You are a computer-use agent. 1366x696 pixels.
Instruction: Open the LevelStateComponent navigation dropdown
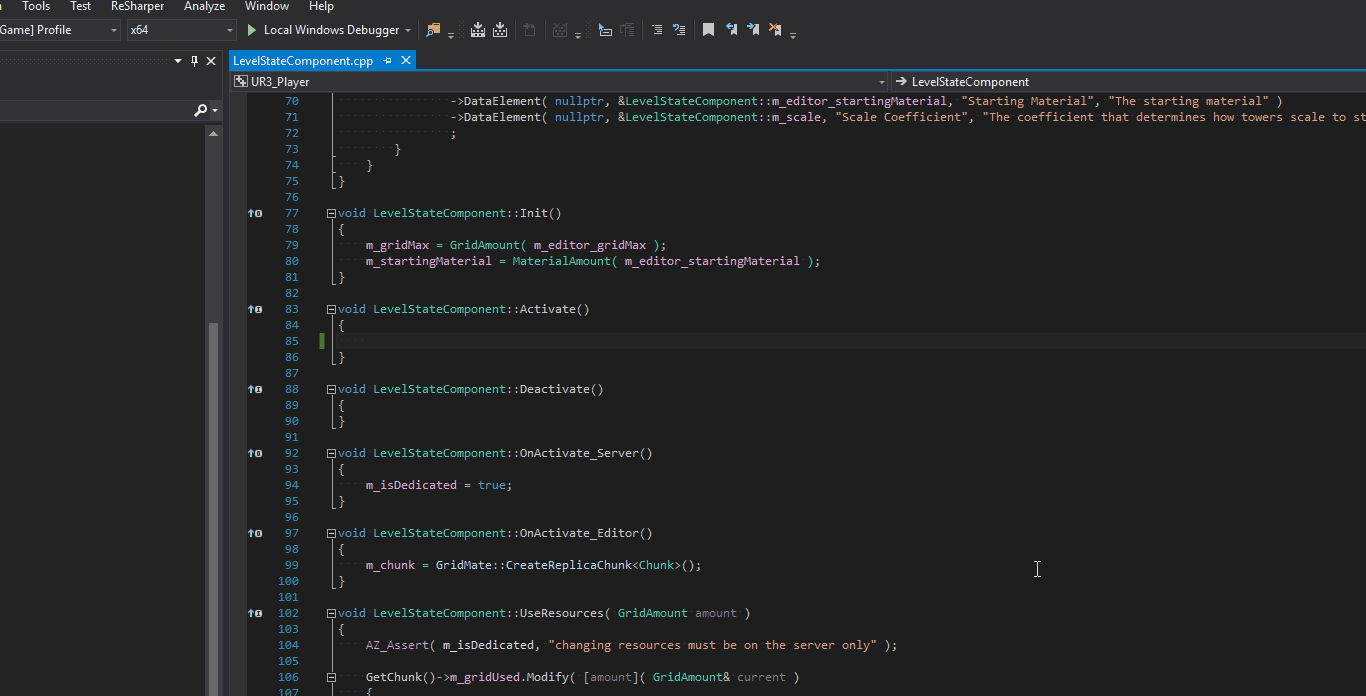pyautogui.click(x=1127, y=82)
